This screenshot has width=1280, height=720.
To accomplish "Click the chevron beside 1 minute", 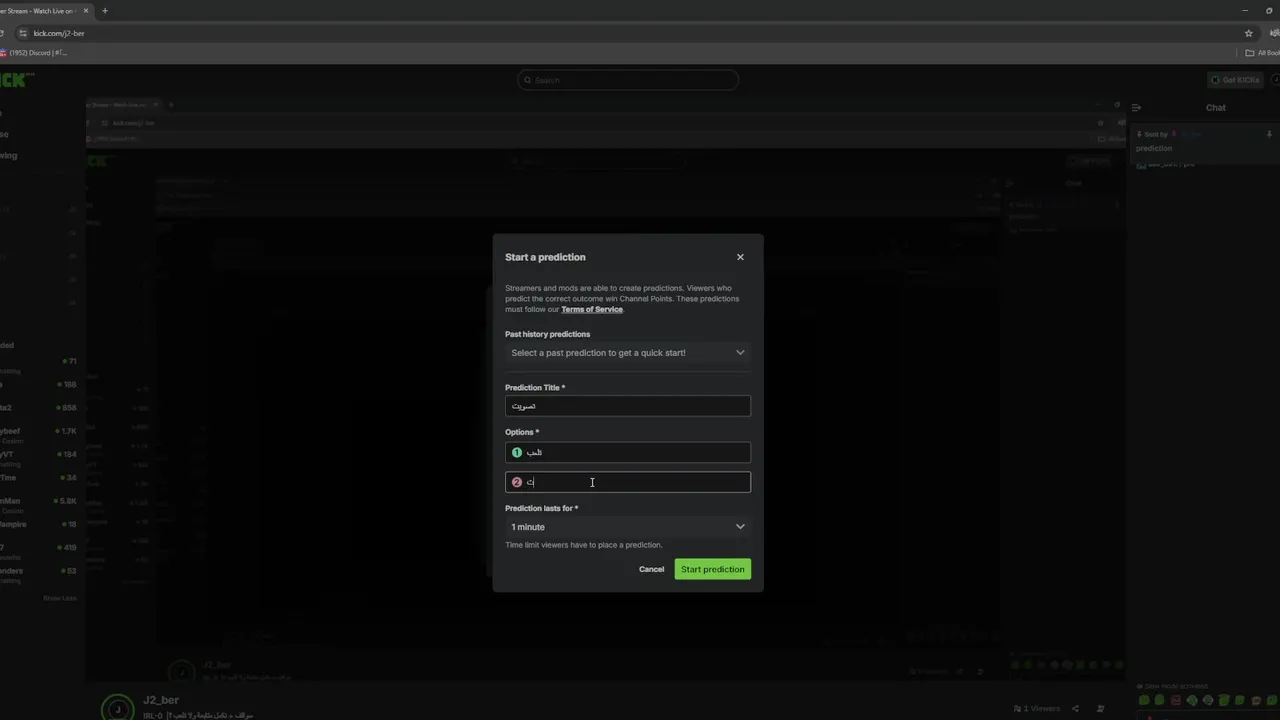I will [x=740, y=527].
